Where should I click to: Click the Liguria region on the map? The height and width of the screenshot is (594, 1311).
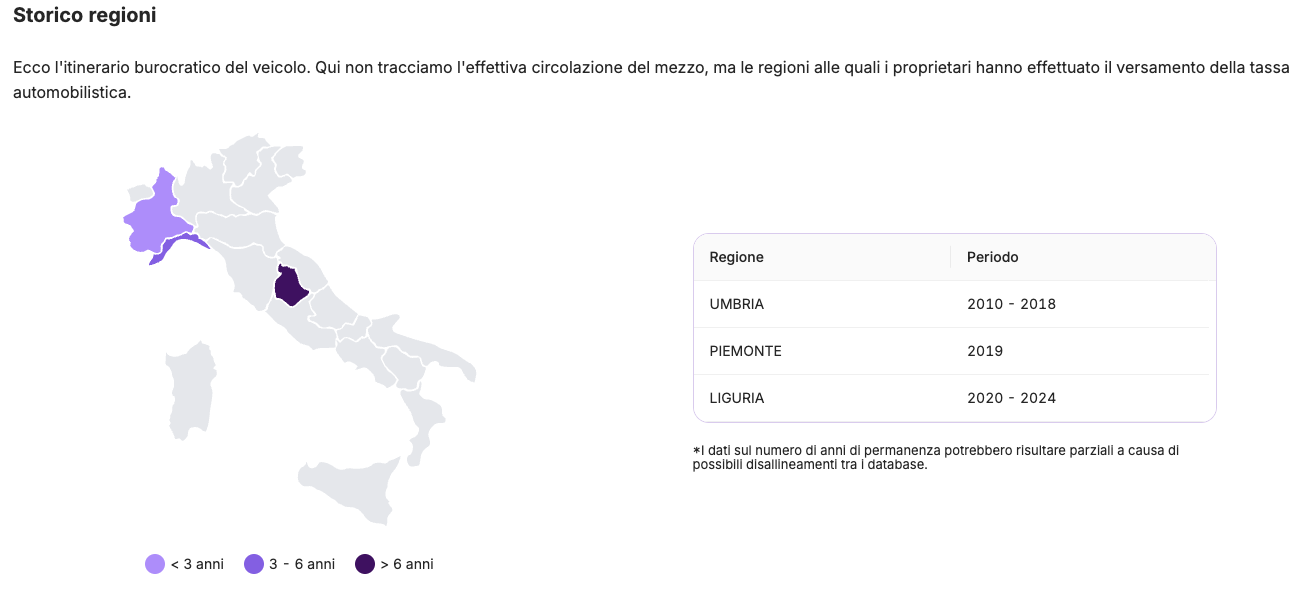182,244
